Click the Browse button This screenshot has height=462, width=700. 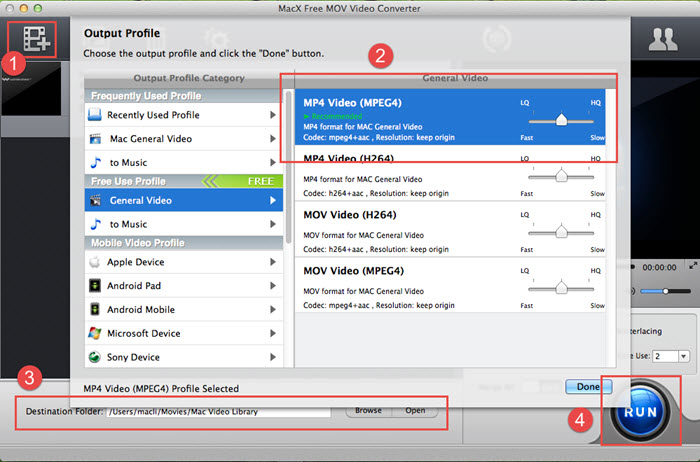[x=368, y=410]
